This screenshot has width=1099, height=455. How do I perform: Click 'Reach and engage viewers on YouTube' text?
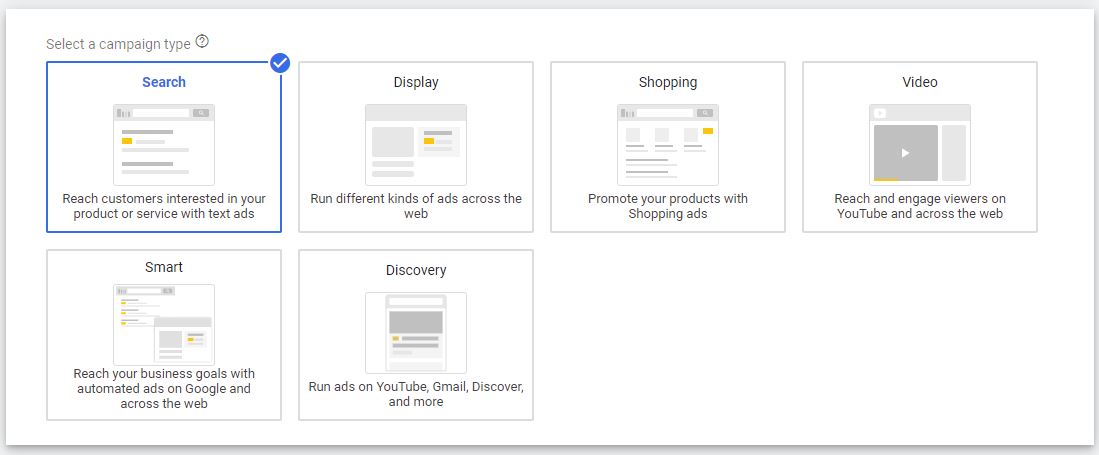pyautogui.click(x=919, y=206)
